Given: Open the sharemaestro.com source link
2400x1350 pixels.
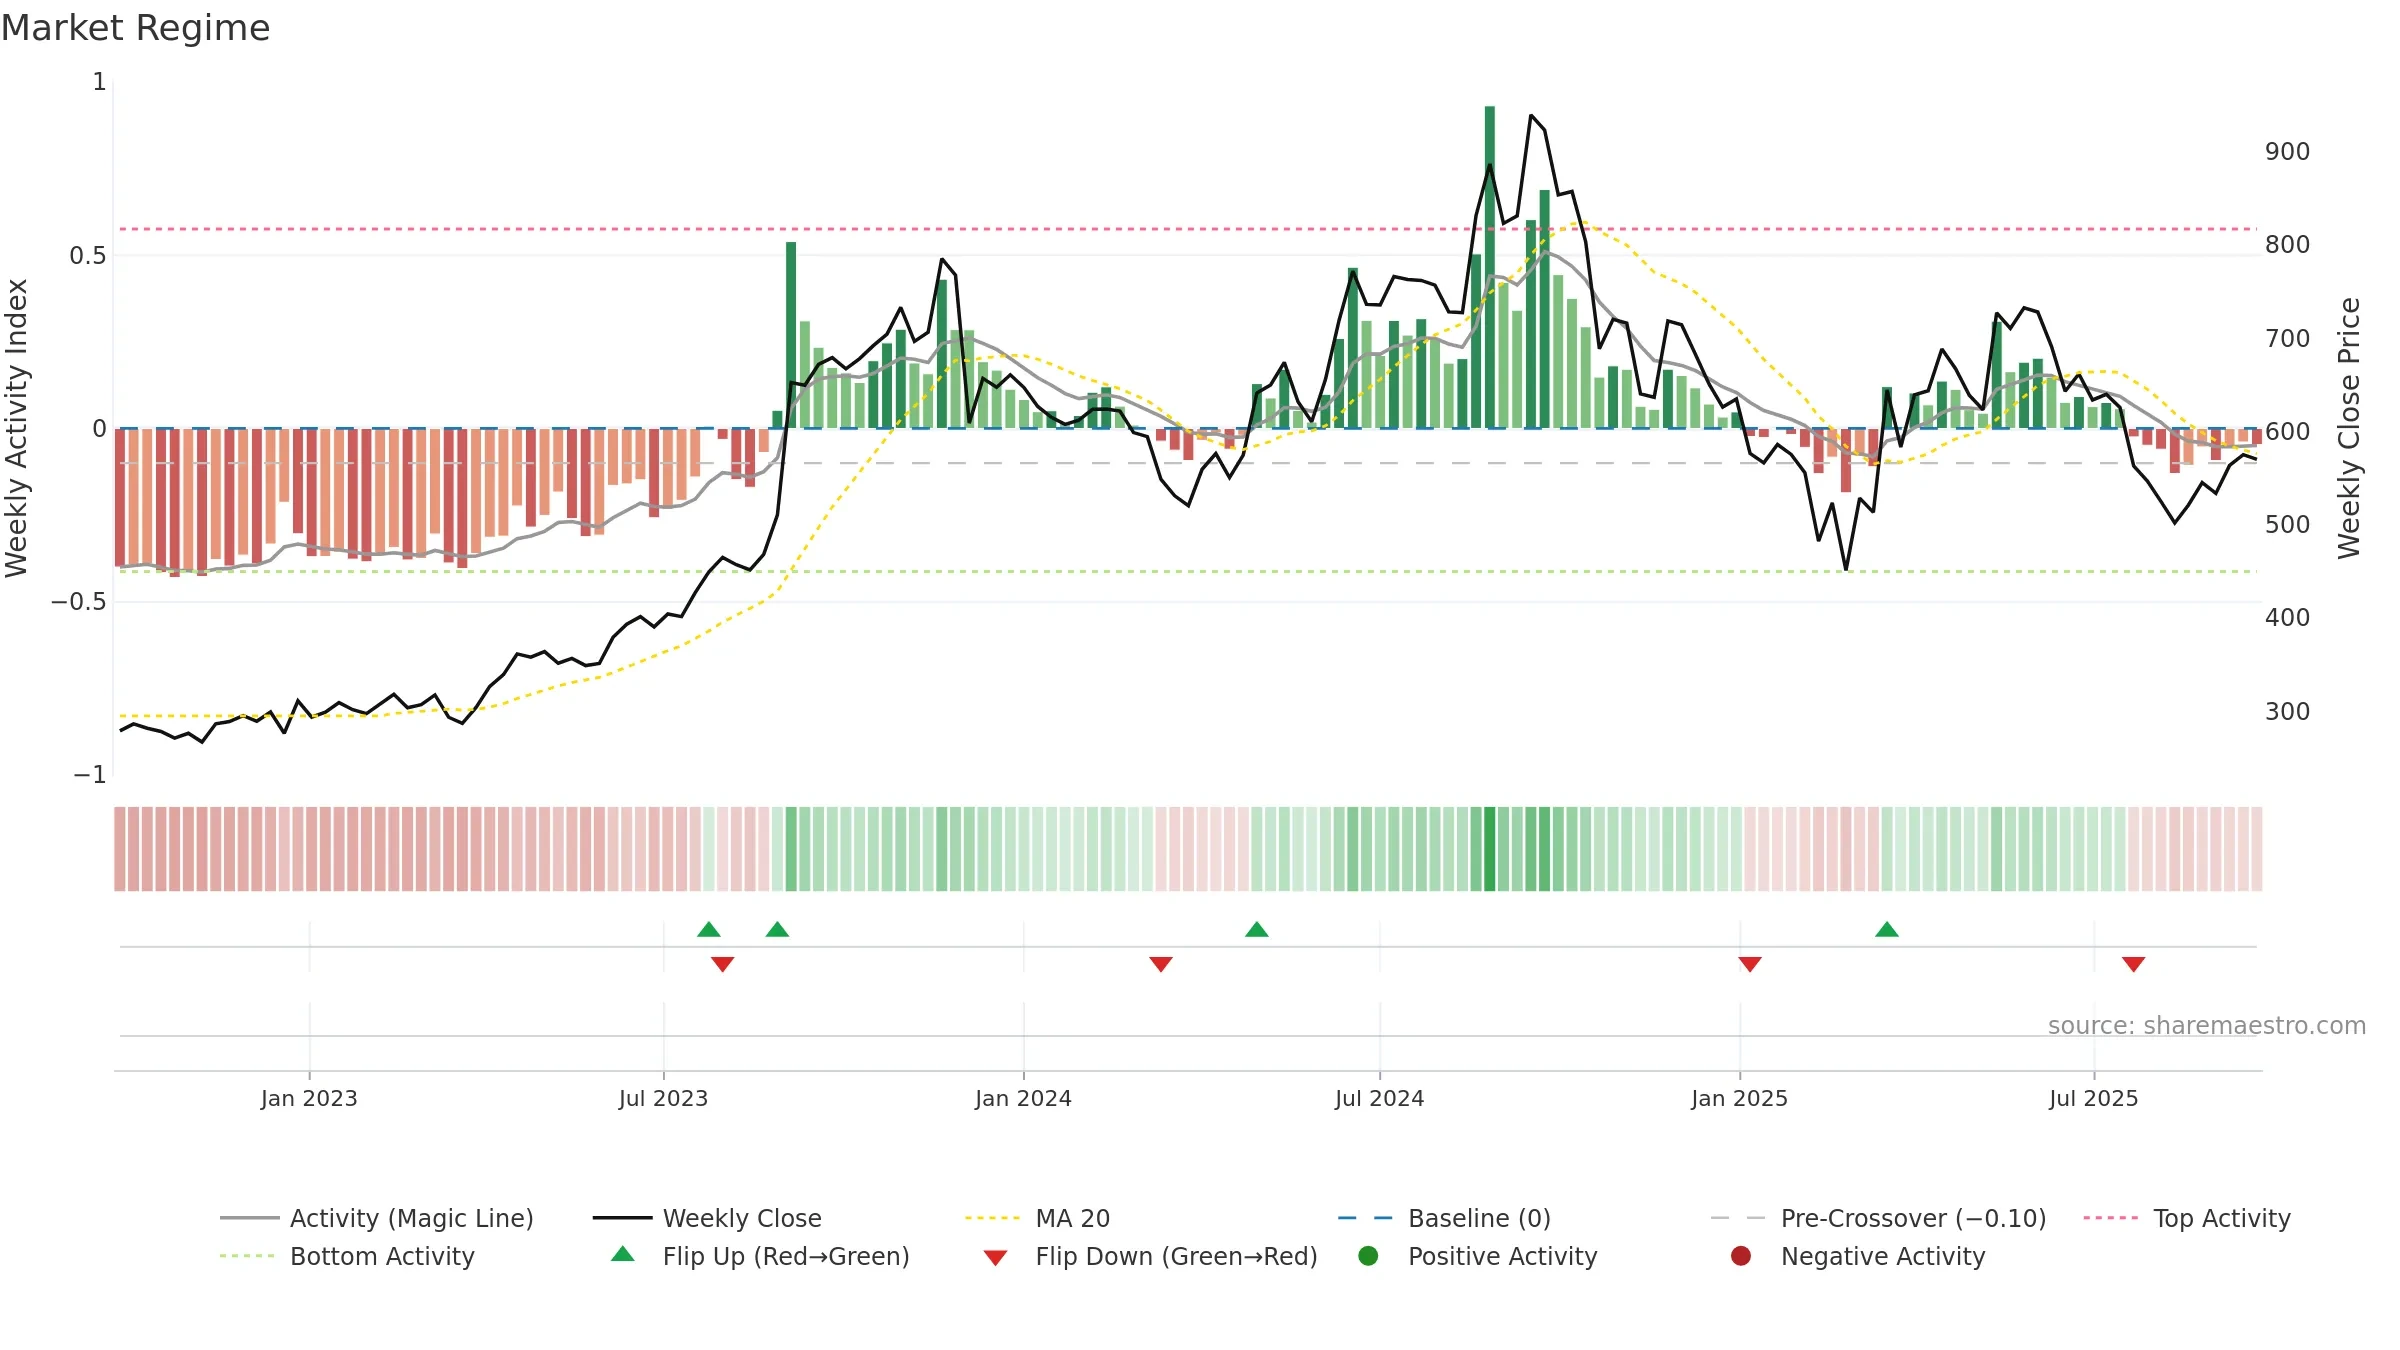Looking at the screenshot, I should pyautogui.click(x=2207, y=1026).
